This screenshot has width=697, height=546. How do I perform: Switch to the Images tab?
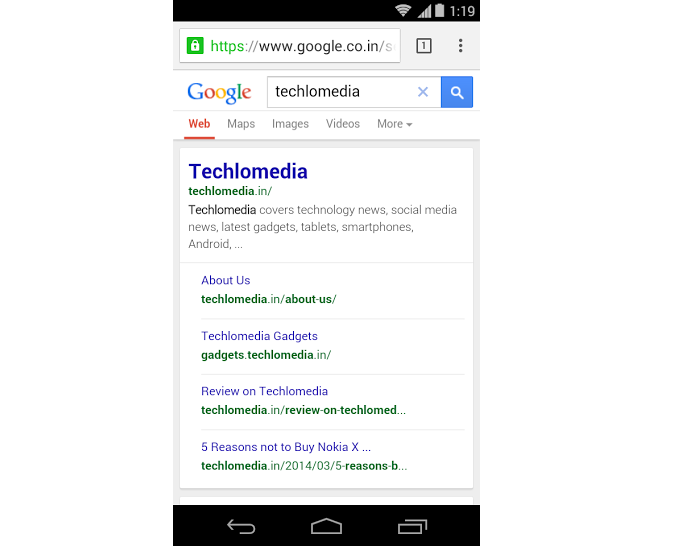pos(290,124)
